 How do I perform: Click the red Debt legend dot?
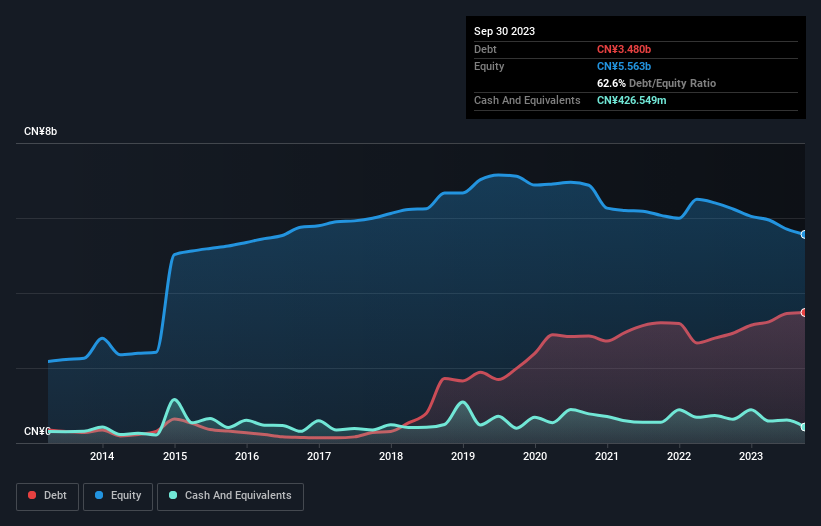[33, 496]
